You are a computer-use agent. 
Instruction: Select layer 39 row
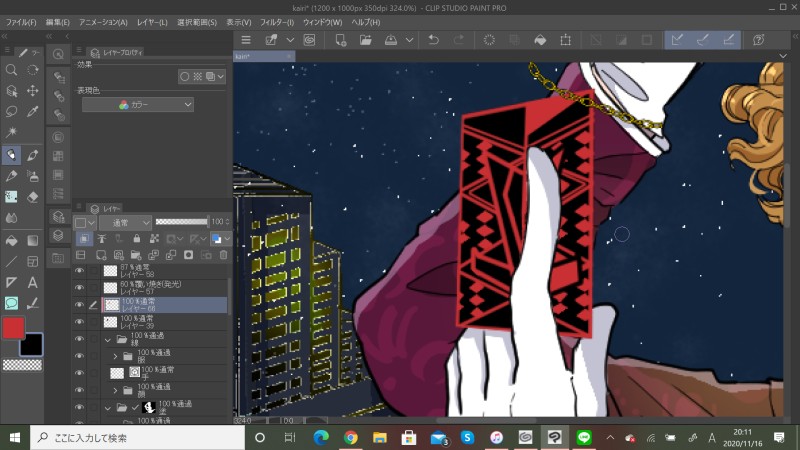pyautogui.click(x=163, y=322)
